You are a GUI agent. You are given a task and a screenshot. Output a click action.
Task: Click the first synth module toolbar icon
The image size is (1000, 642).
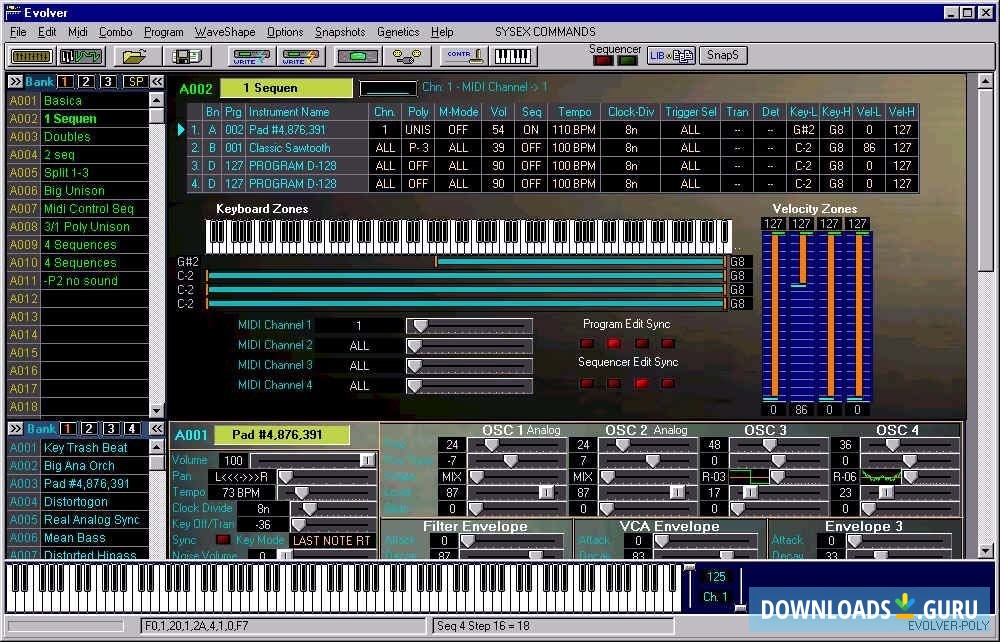click(31, 56)
